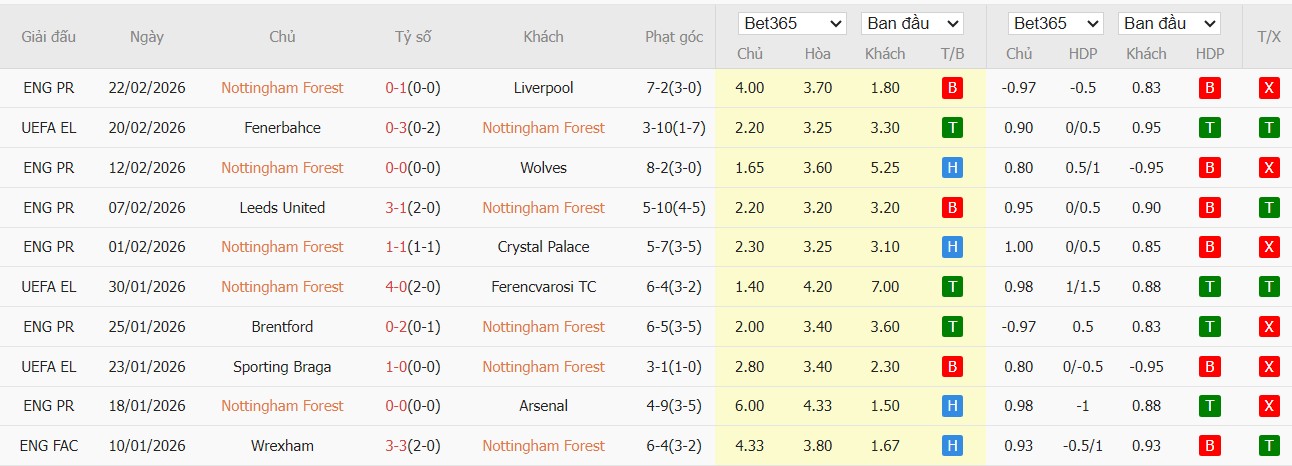The image size is (1292, 466).
Task: Click the 6.00 home odds in Arsenal row
Action: [749, 406]
